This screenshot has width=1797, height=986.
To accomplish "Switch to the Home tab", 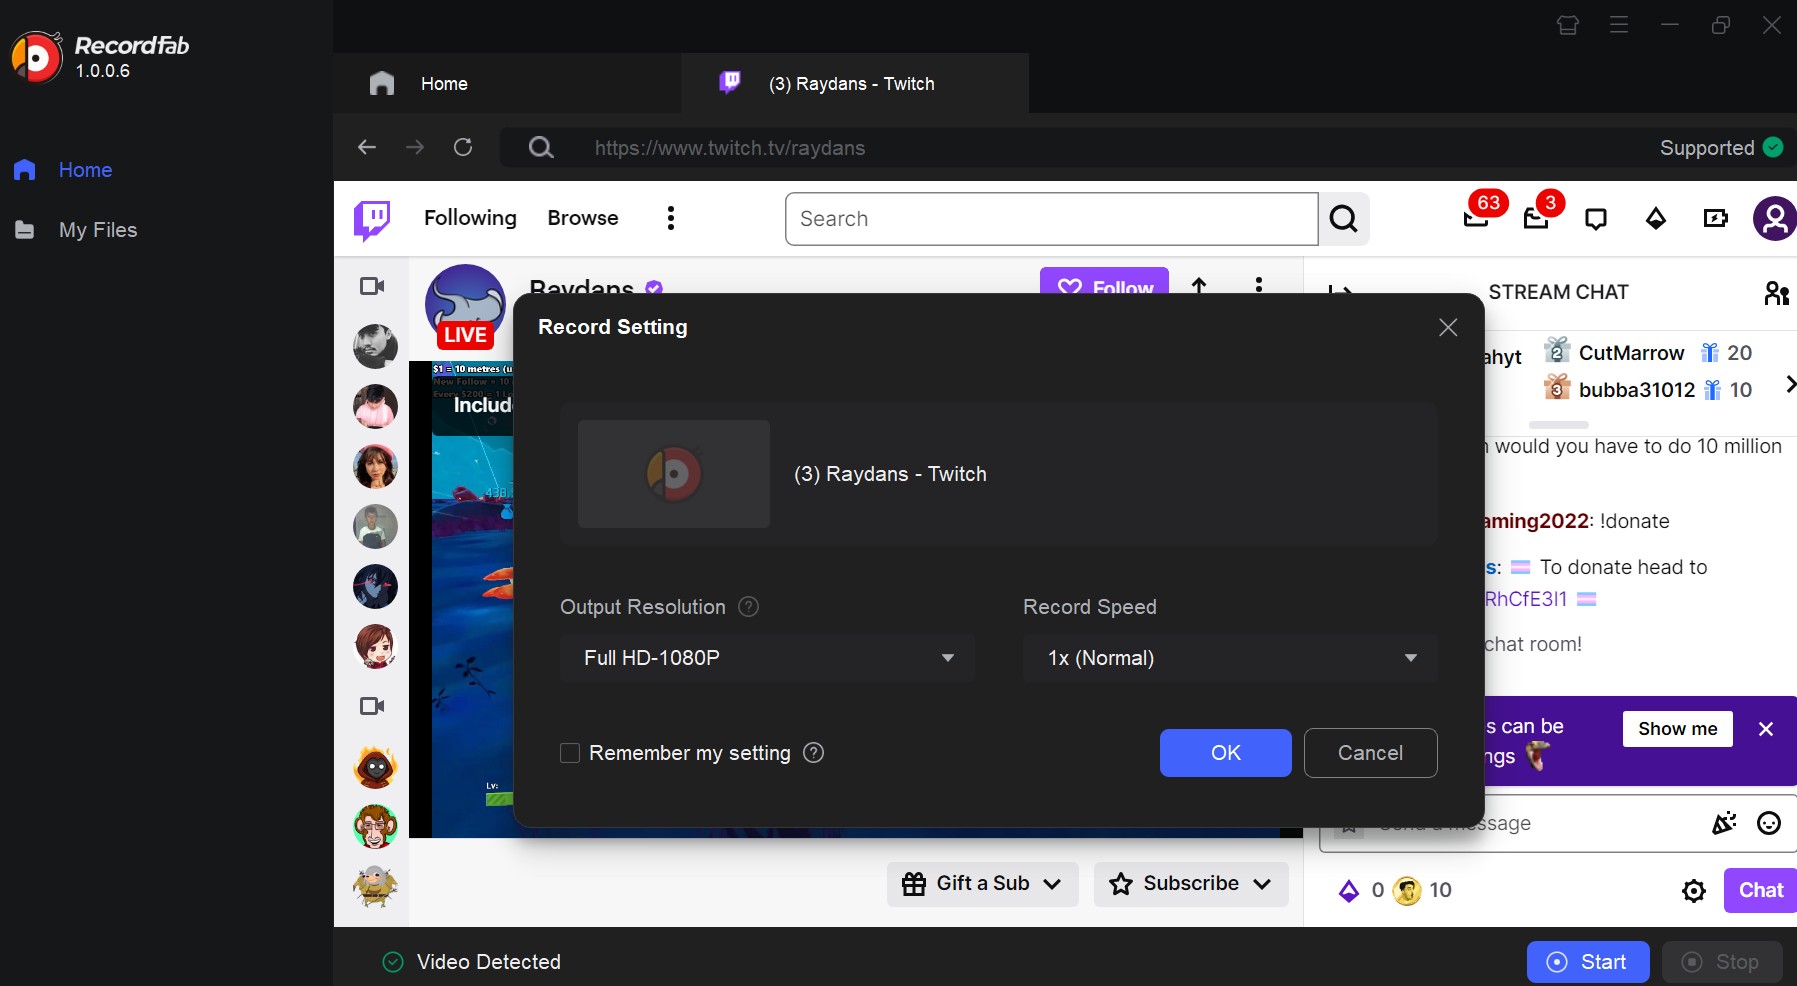I will pyautogui.click(x=507, y=84).
